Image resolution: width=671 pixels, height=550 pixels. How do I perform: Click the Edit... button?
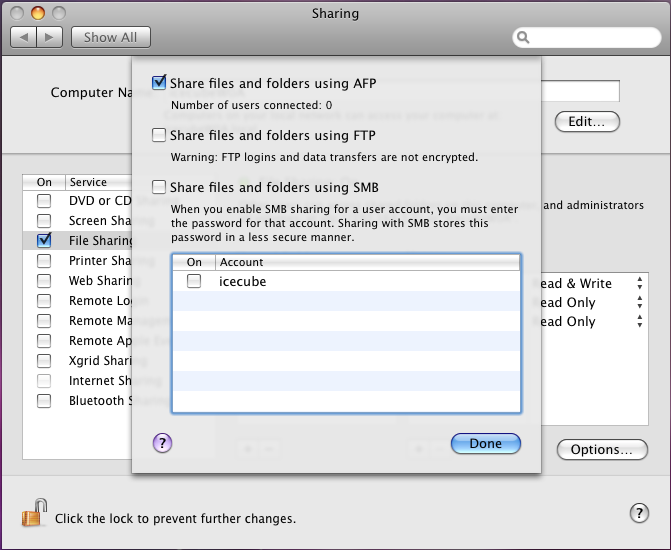[587, 122]
